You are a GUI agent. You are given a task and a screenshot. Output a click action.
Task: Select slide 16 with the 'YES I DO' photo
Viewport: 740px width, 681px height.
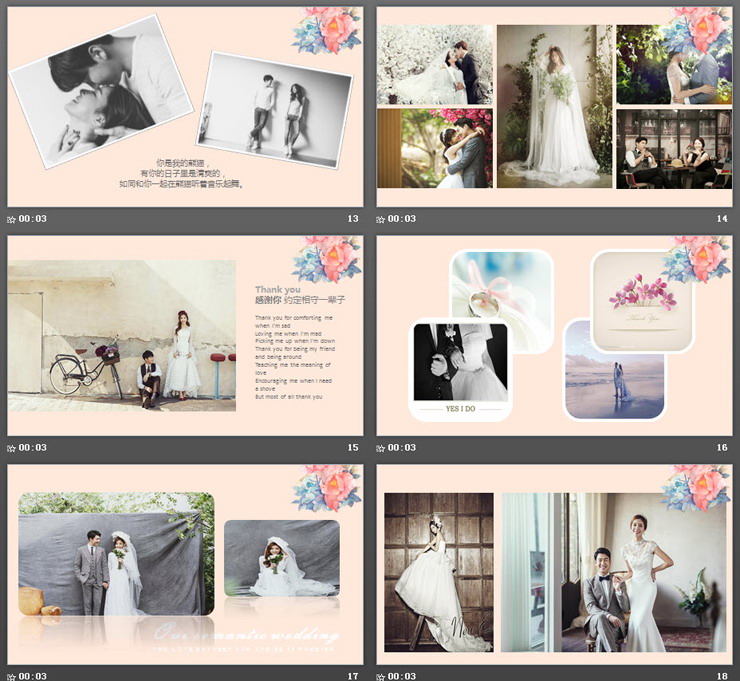coord(554,335)
